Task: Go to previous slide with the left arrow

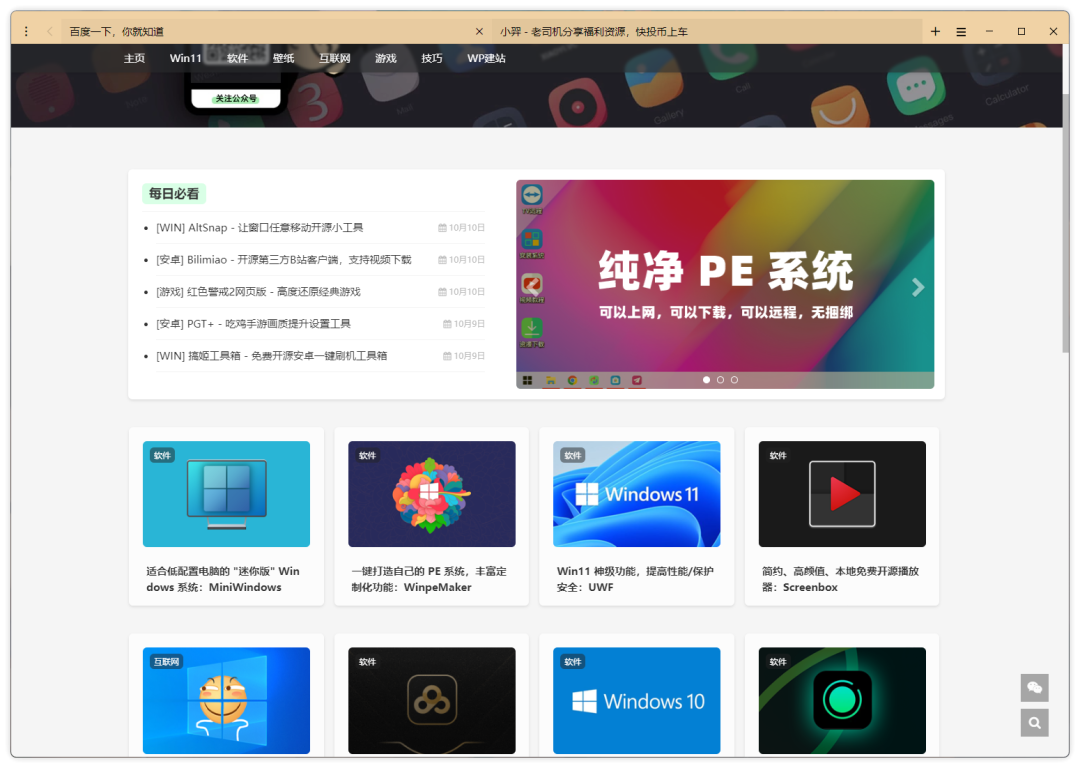Action: 532,287
